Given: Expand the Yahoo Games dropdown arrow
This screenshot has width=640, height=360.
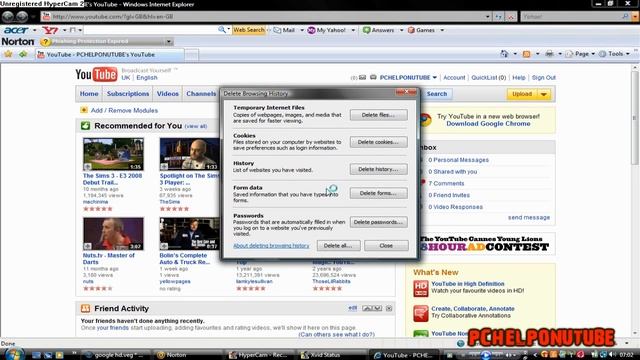Looking at the screenshot, I should 442,30.
